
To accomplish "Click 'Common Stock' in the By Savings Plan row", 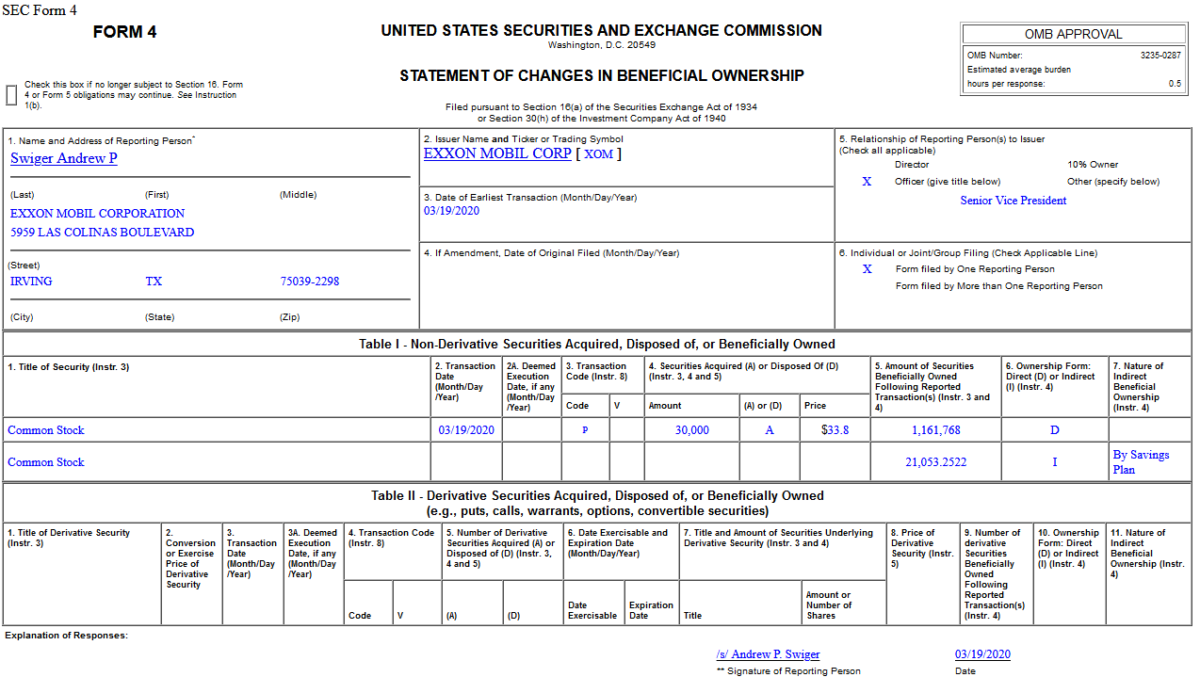I will tap(46, 462).
